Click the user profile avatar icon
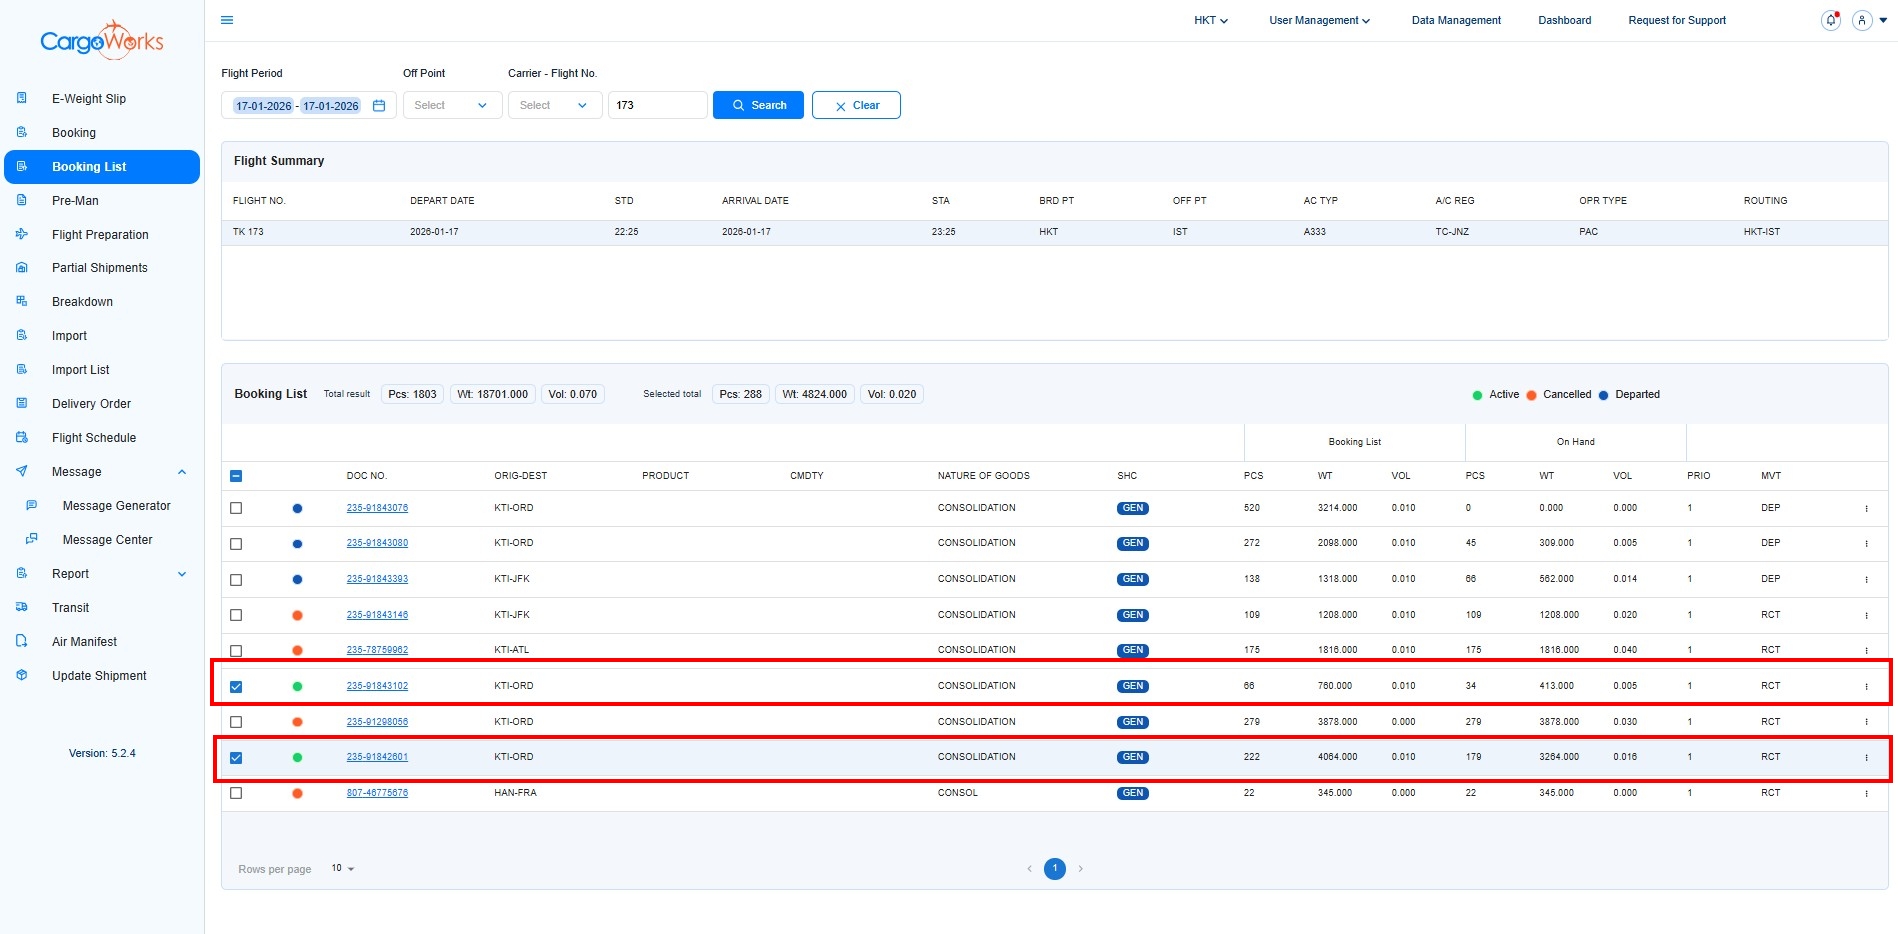Screen dimensions: 1898x934 point(1861,20)
